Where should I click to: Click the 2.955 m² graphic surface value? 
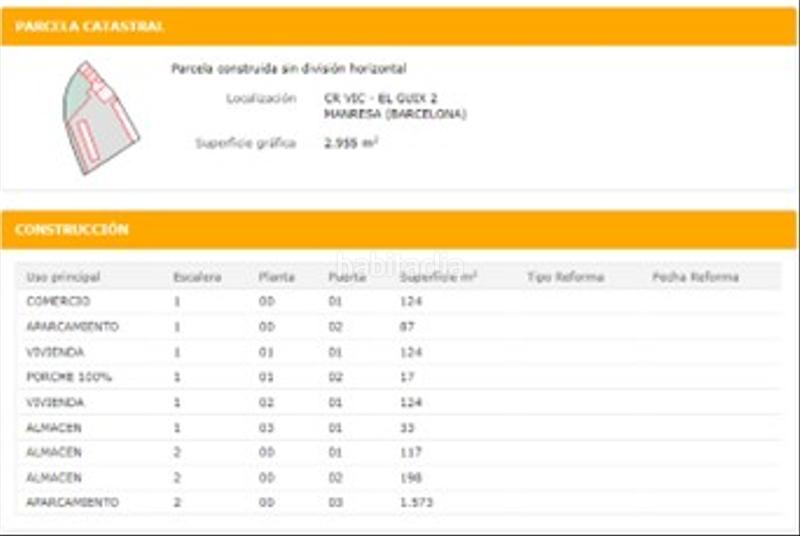[x=351, y=143]
